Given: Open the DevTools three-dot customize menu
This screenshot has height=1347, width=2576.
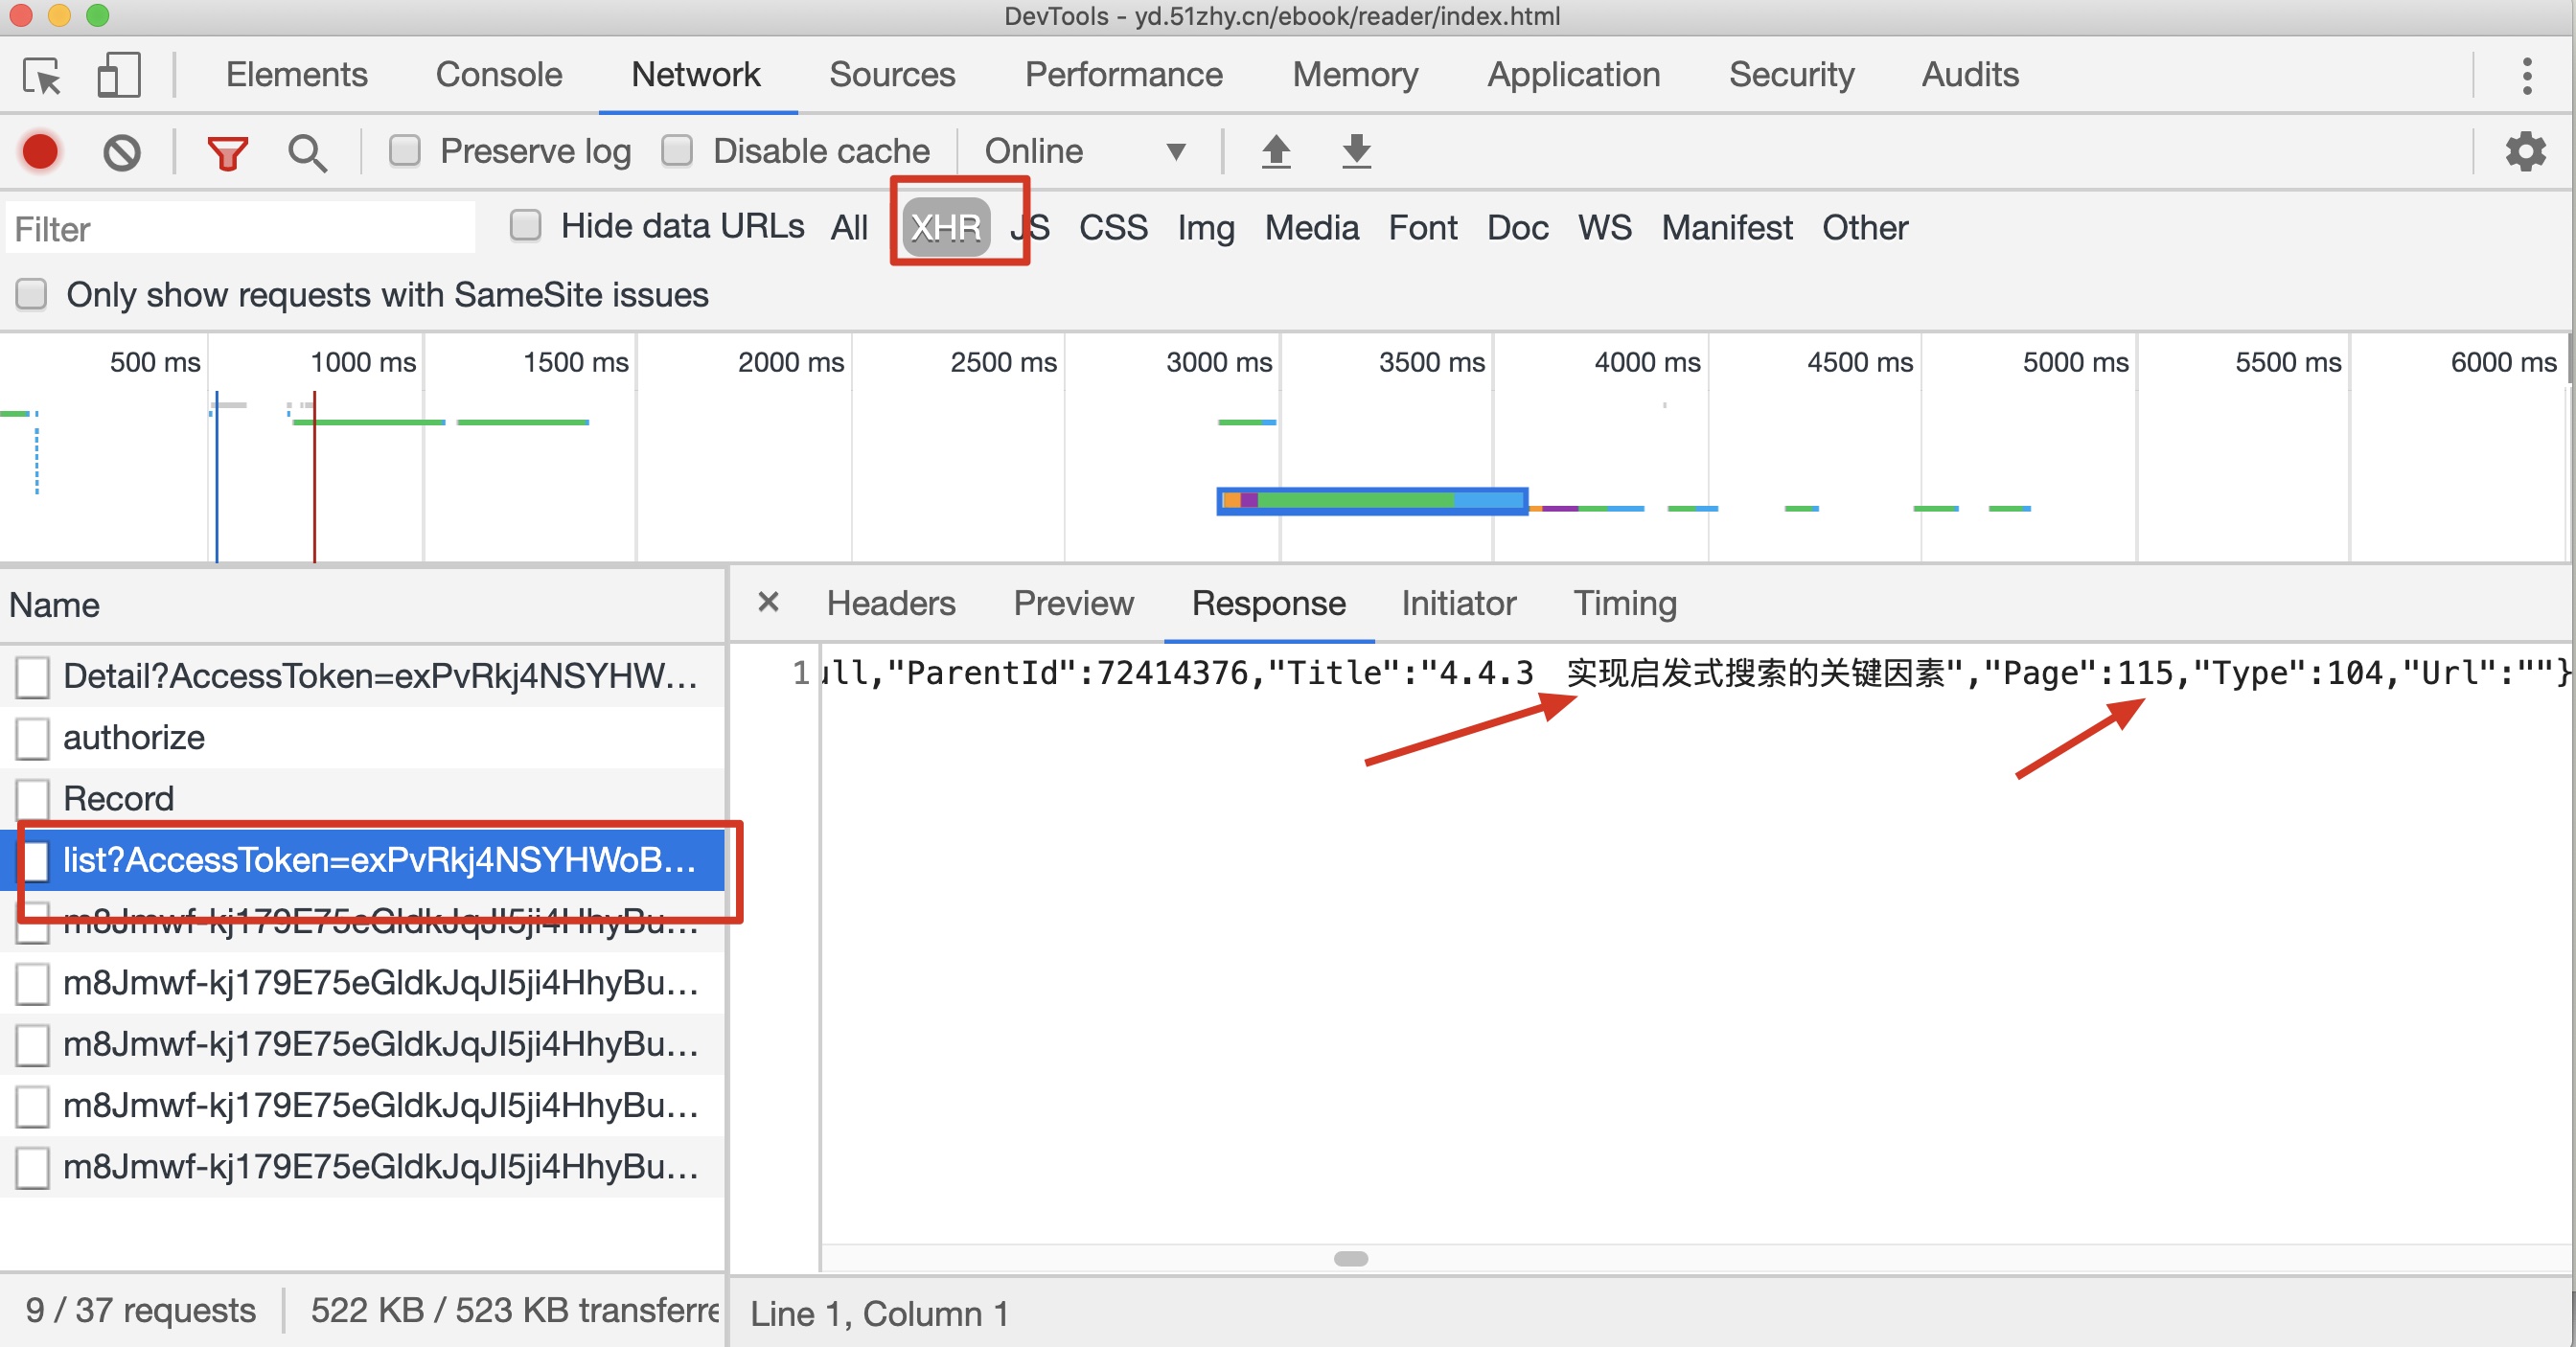Looking at the screenshot, I should click(x=2527, y=76).
